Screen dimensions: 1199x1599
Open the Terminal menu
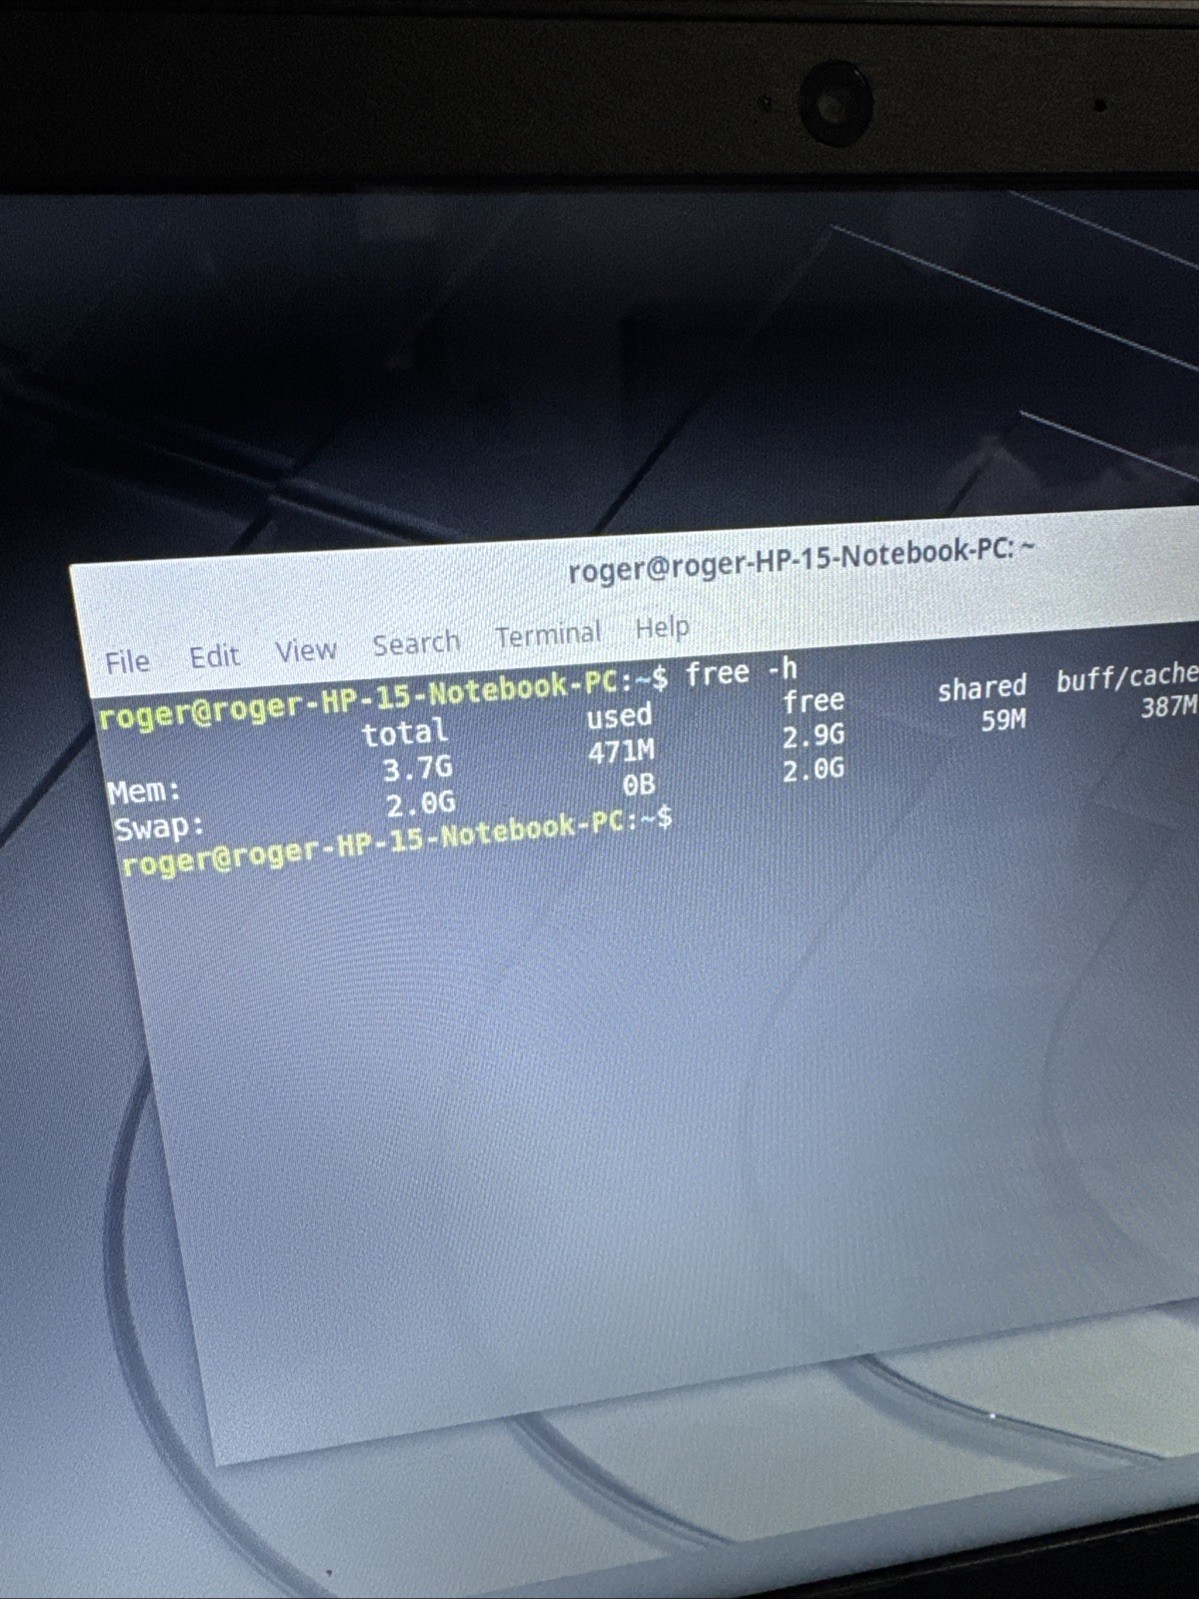[x=548, y=635]
